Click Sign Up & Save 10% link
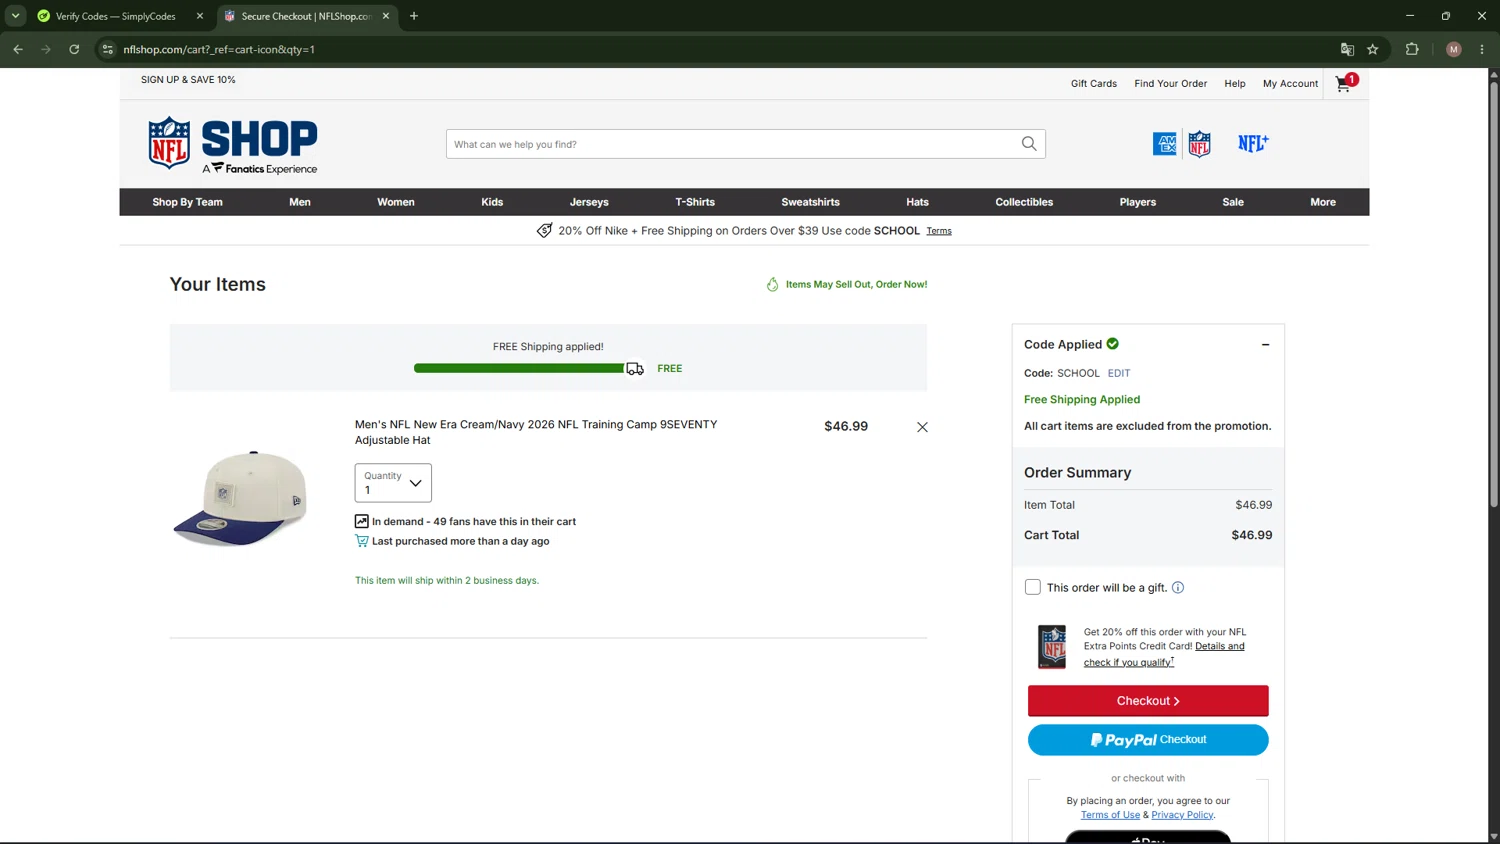Viewport: 1500px width, 844px height. (x=188, y=80)
